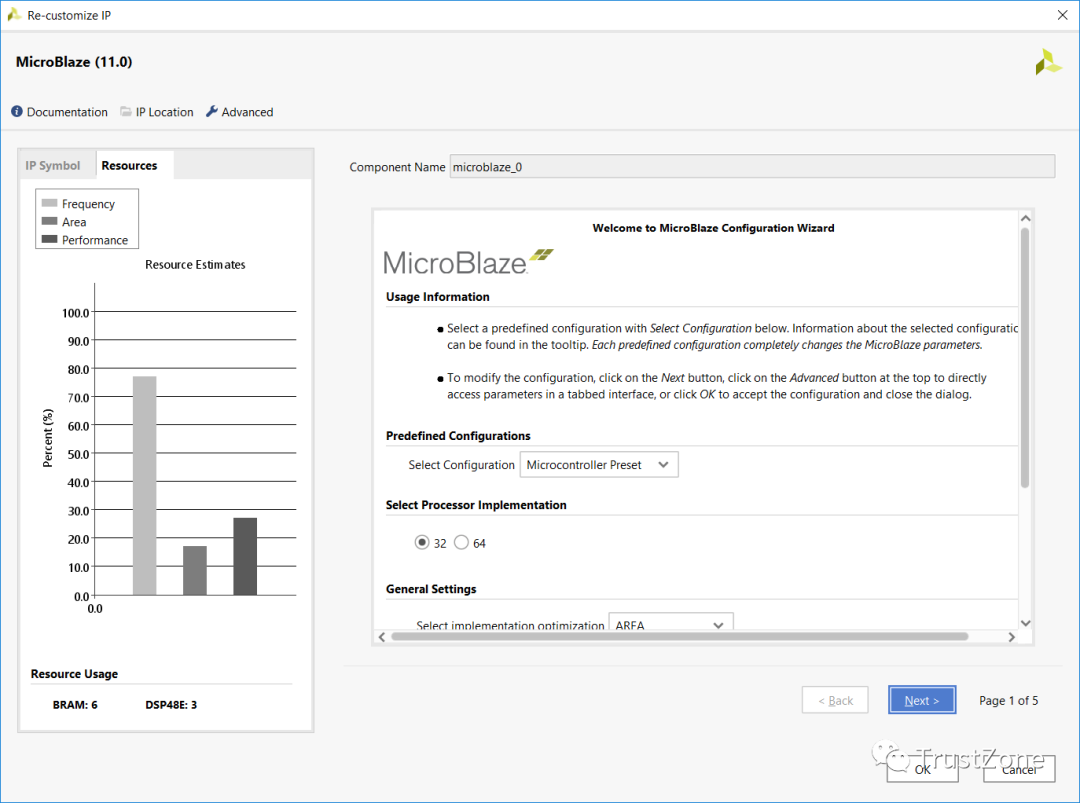Click the Xilinx logo at top right
1080x803 pixels.
coord(1048,62)
